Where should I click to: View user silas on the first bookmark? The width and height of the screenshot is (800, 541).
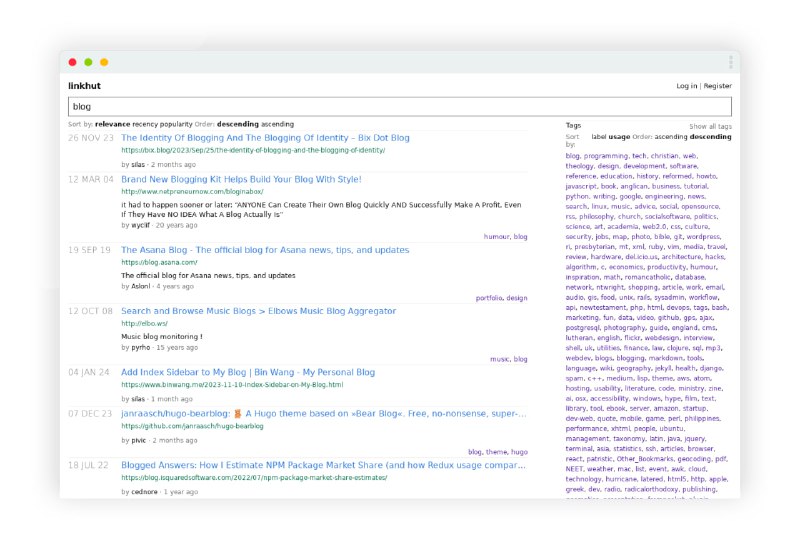coord(138,164)
